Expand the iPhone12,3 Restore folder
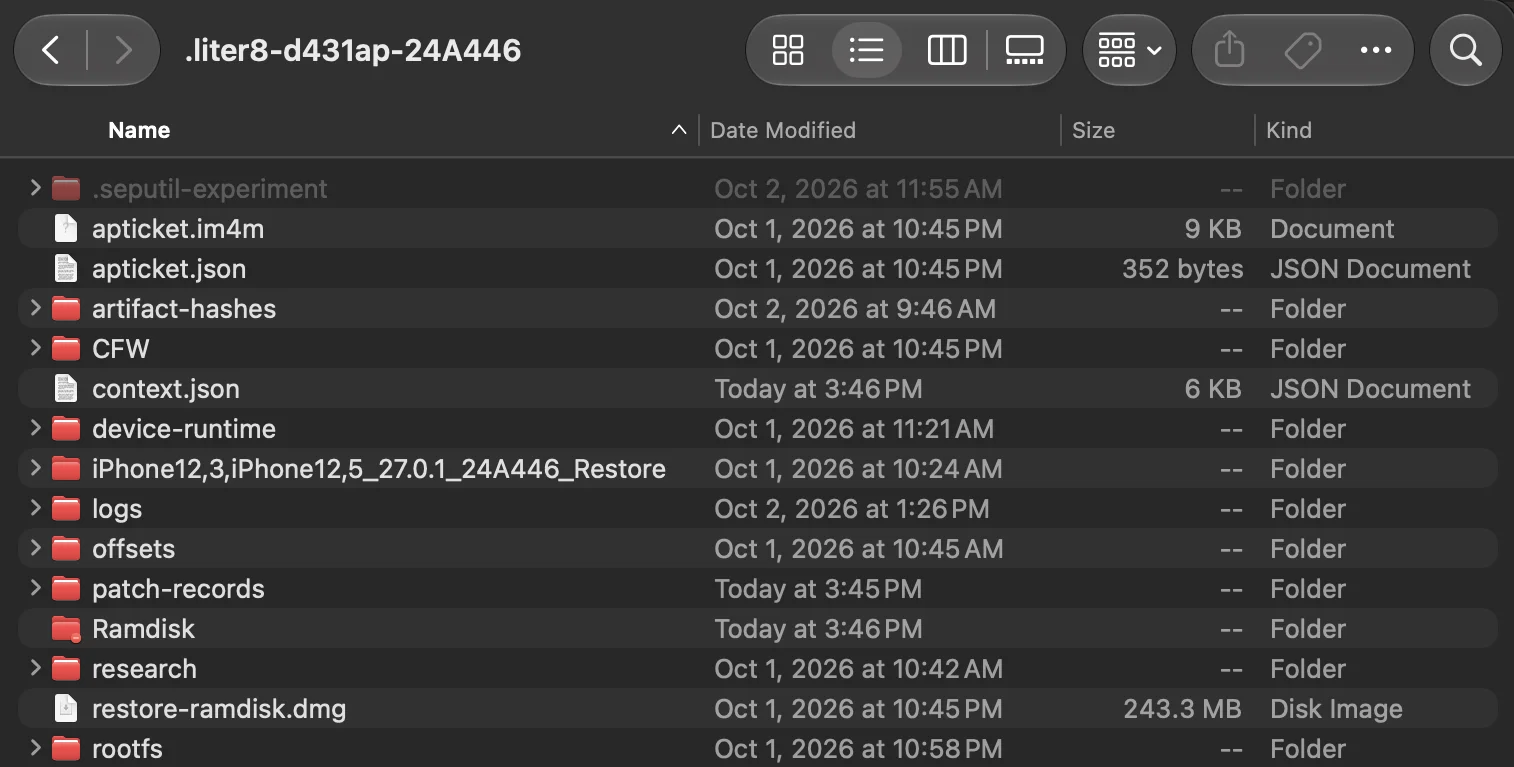 click(36, 468)
